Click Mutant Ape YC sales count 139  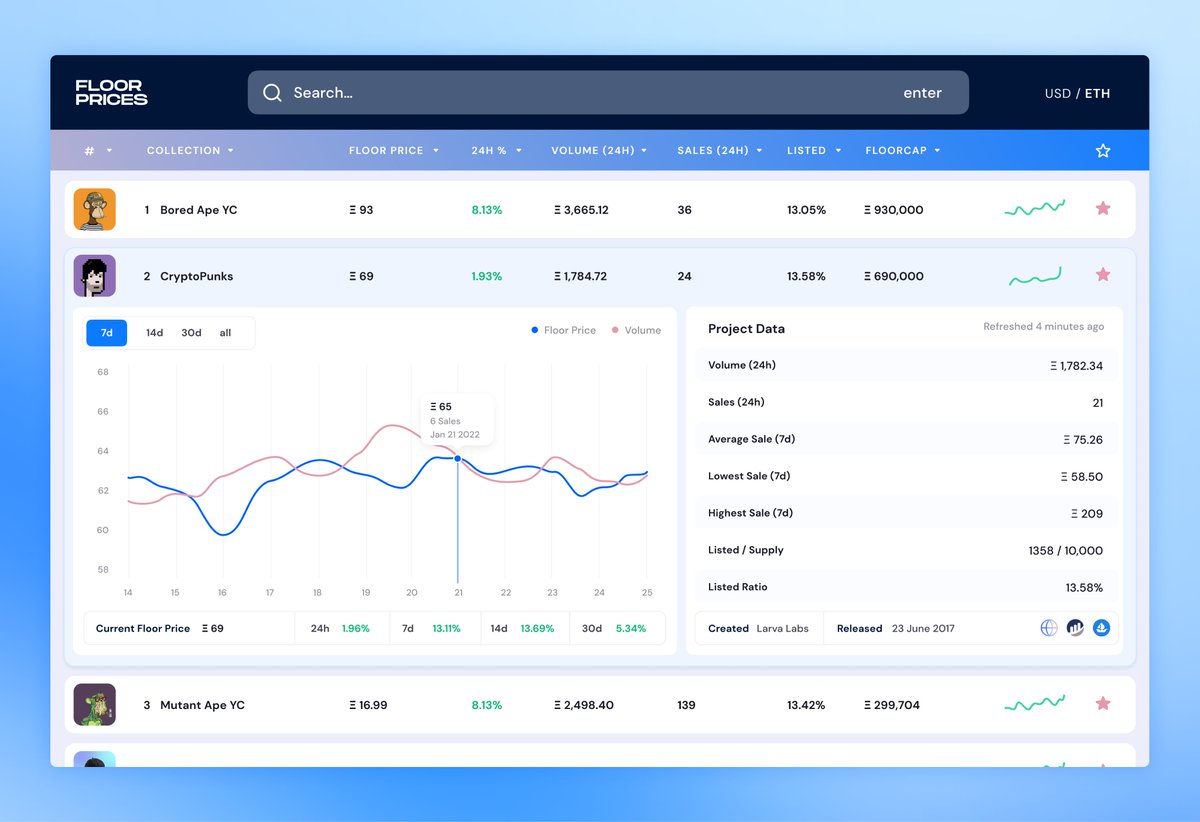[x=686, y=705]
